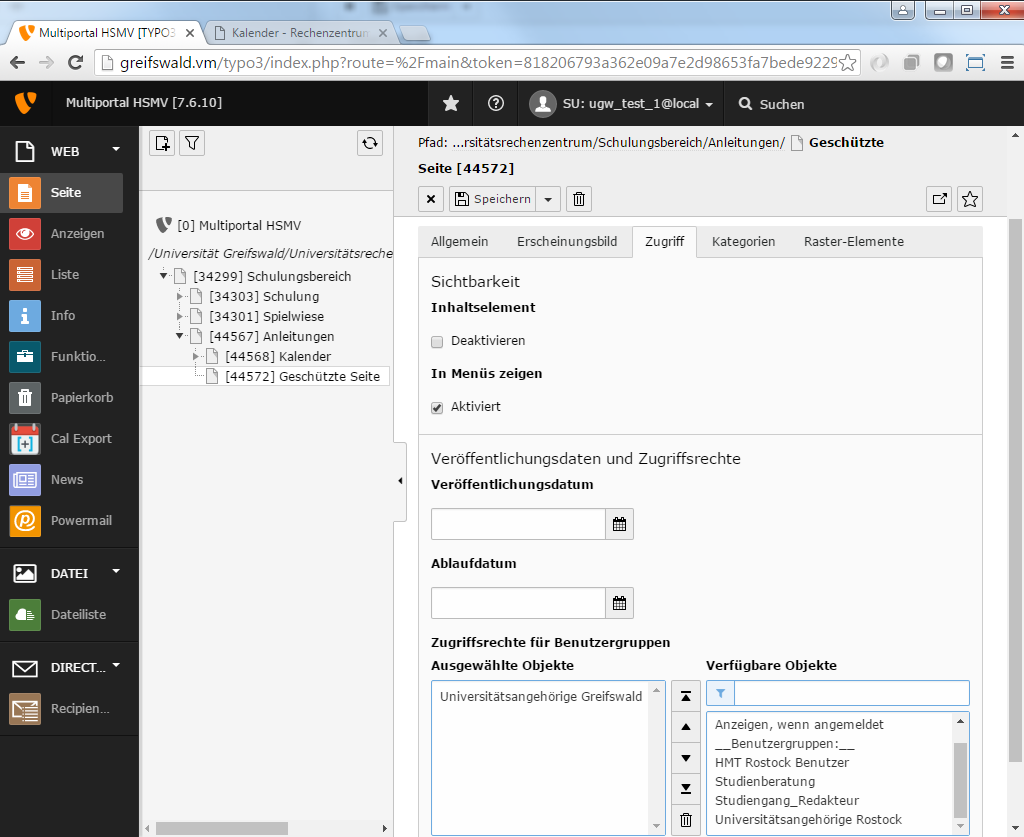The width and height of the screenshot is (1024, 837).
Task: Select Studienberatung in available objects
Action: pos(765,781)
